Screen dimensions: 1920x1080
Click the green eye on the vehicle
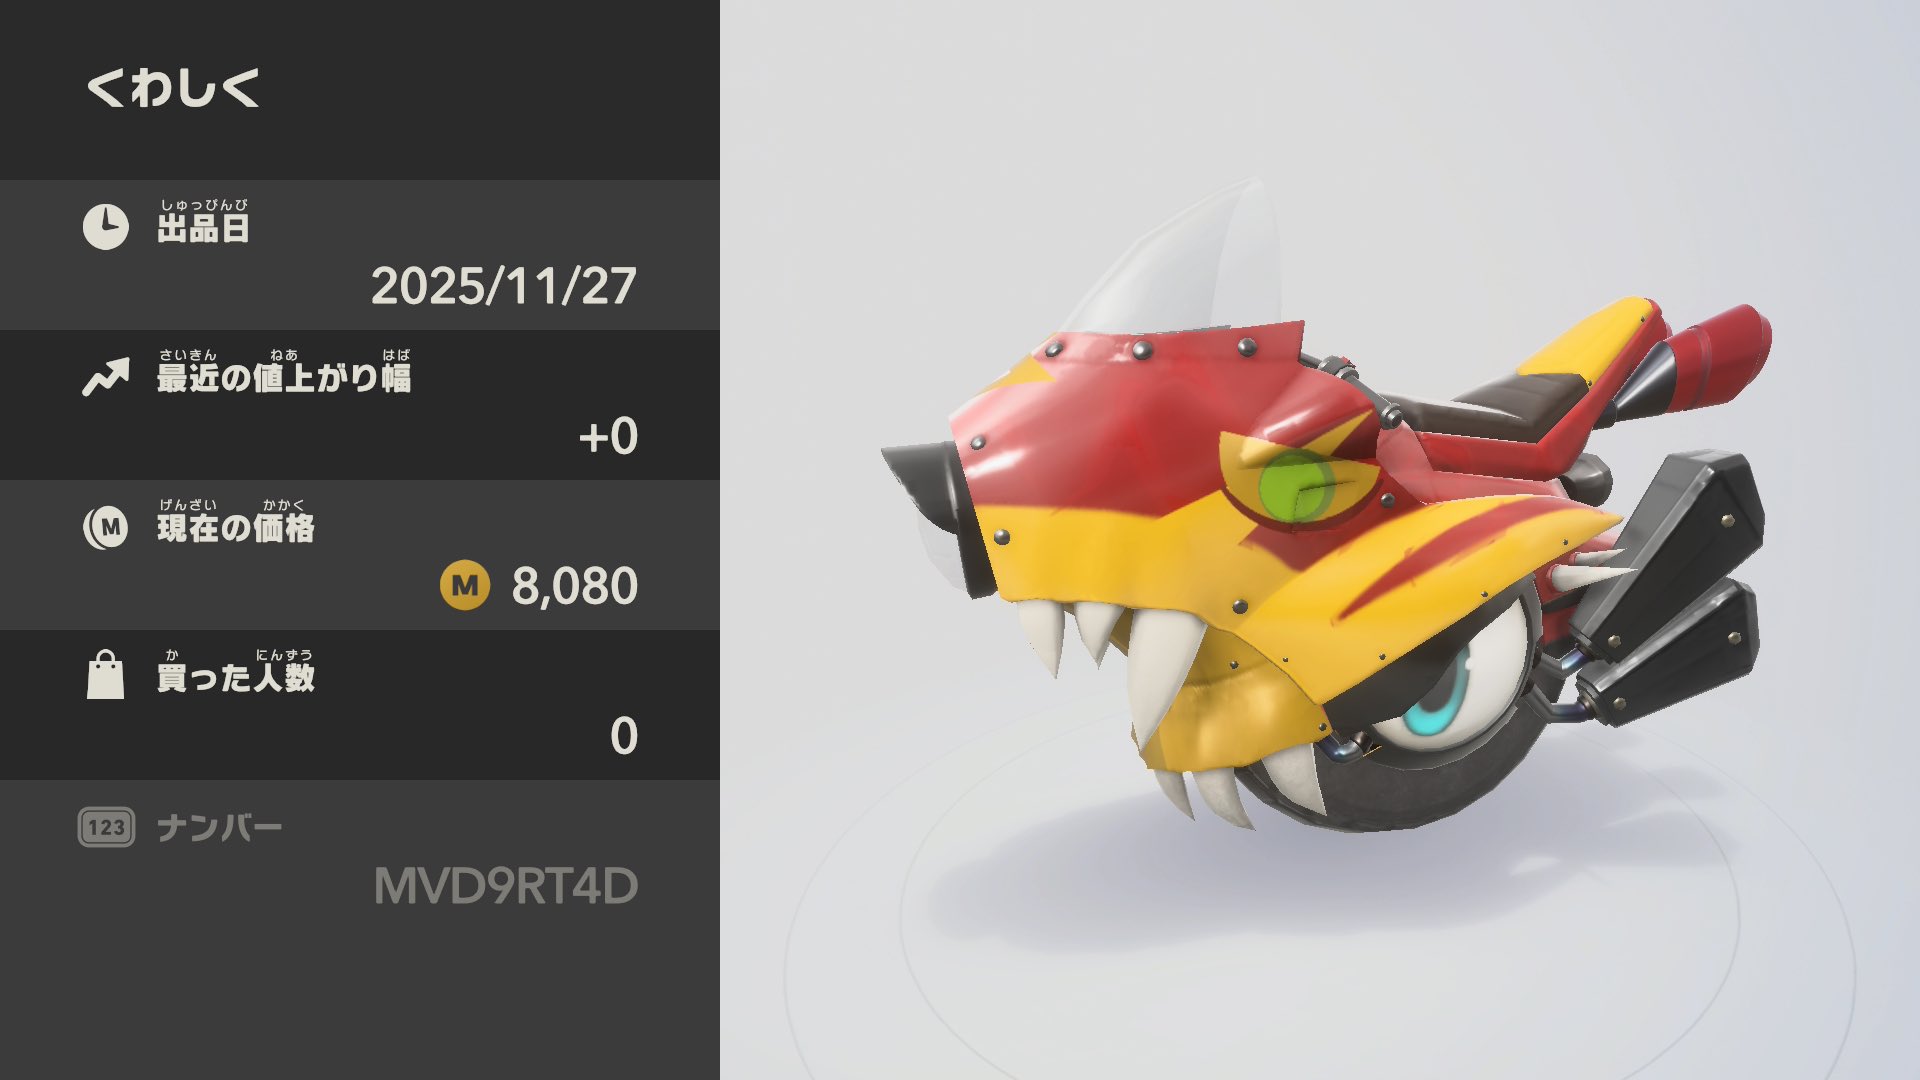[x=1297, y=486]
